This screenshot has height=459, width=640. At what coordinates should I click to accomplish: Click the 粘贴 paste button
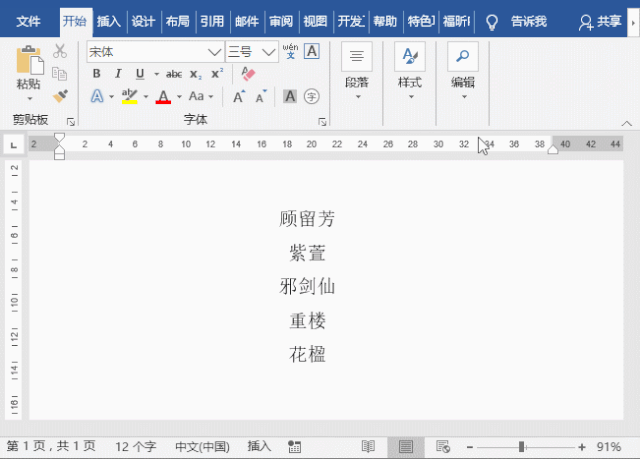[29, 72]
